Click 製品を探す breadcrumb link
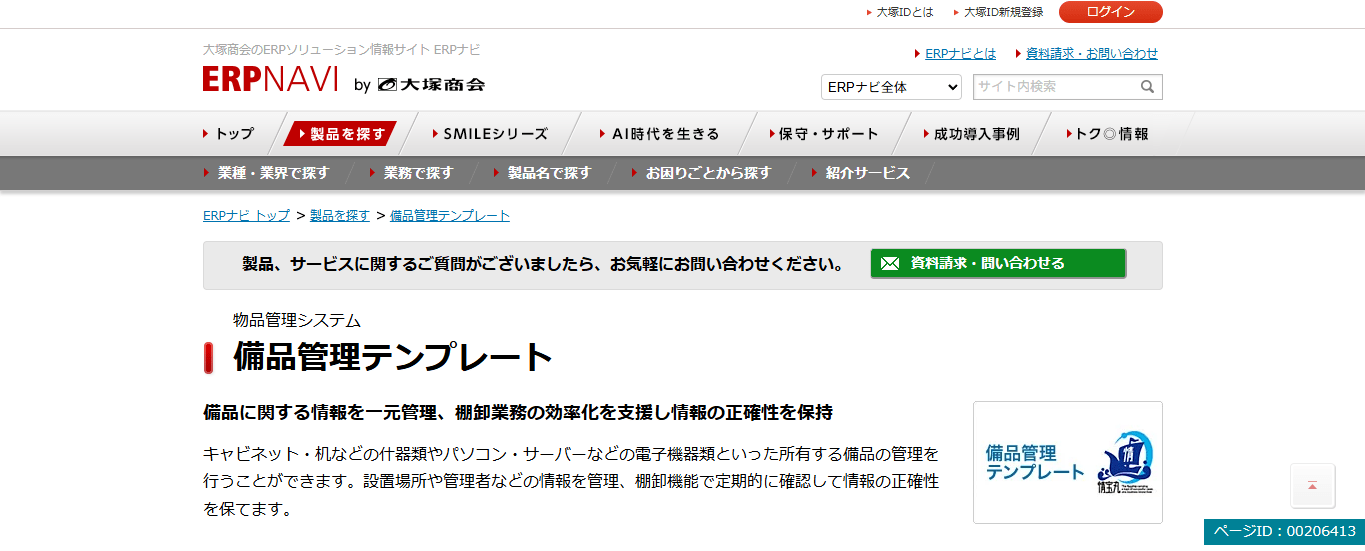The image size is (1365, 551). [340, 216]
